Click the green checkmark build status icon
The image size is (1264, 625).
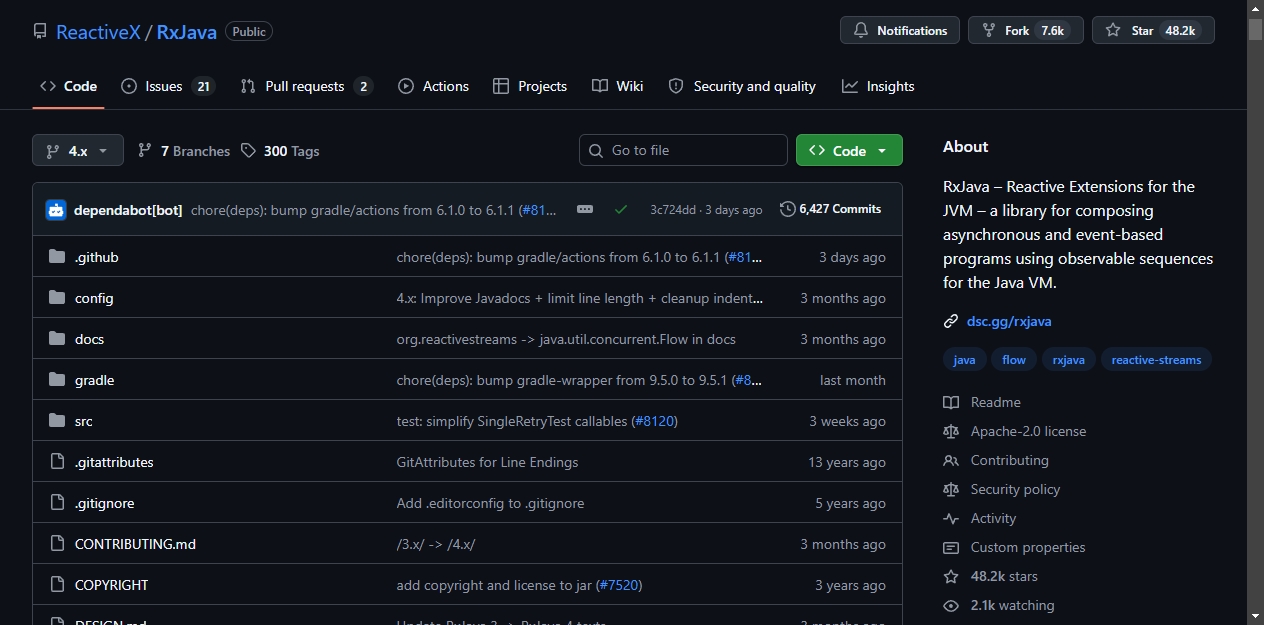(x=621, y=209)
